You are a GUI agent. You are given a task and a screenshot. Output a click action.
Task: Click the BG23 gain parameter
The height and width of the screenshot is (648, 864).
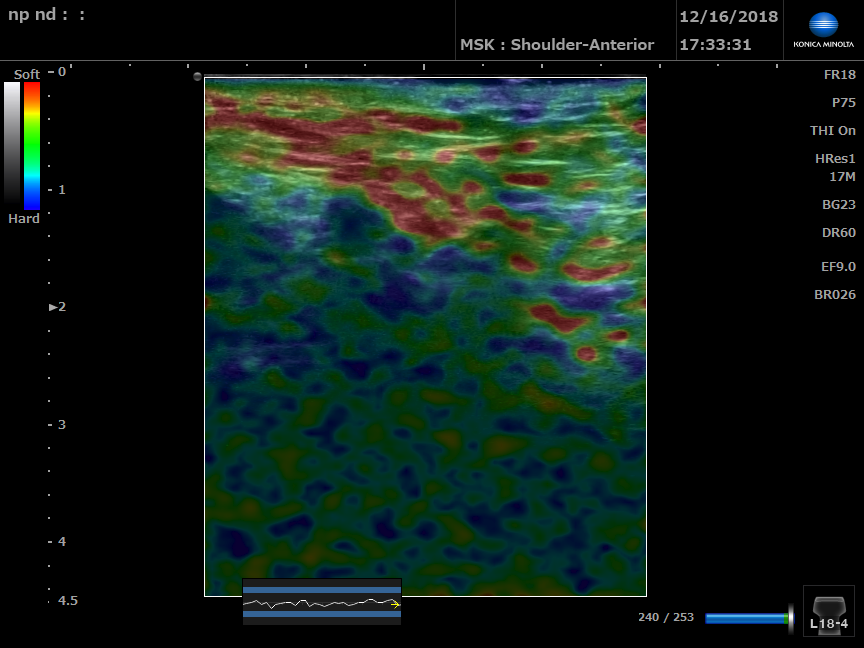(x=838, y=204)
